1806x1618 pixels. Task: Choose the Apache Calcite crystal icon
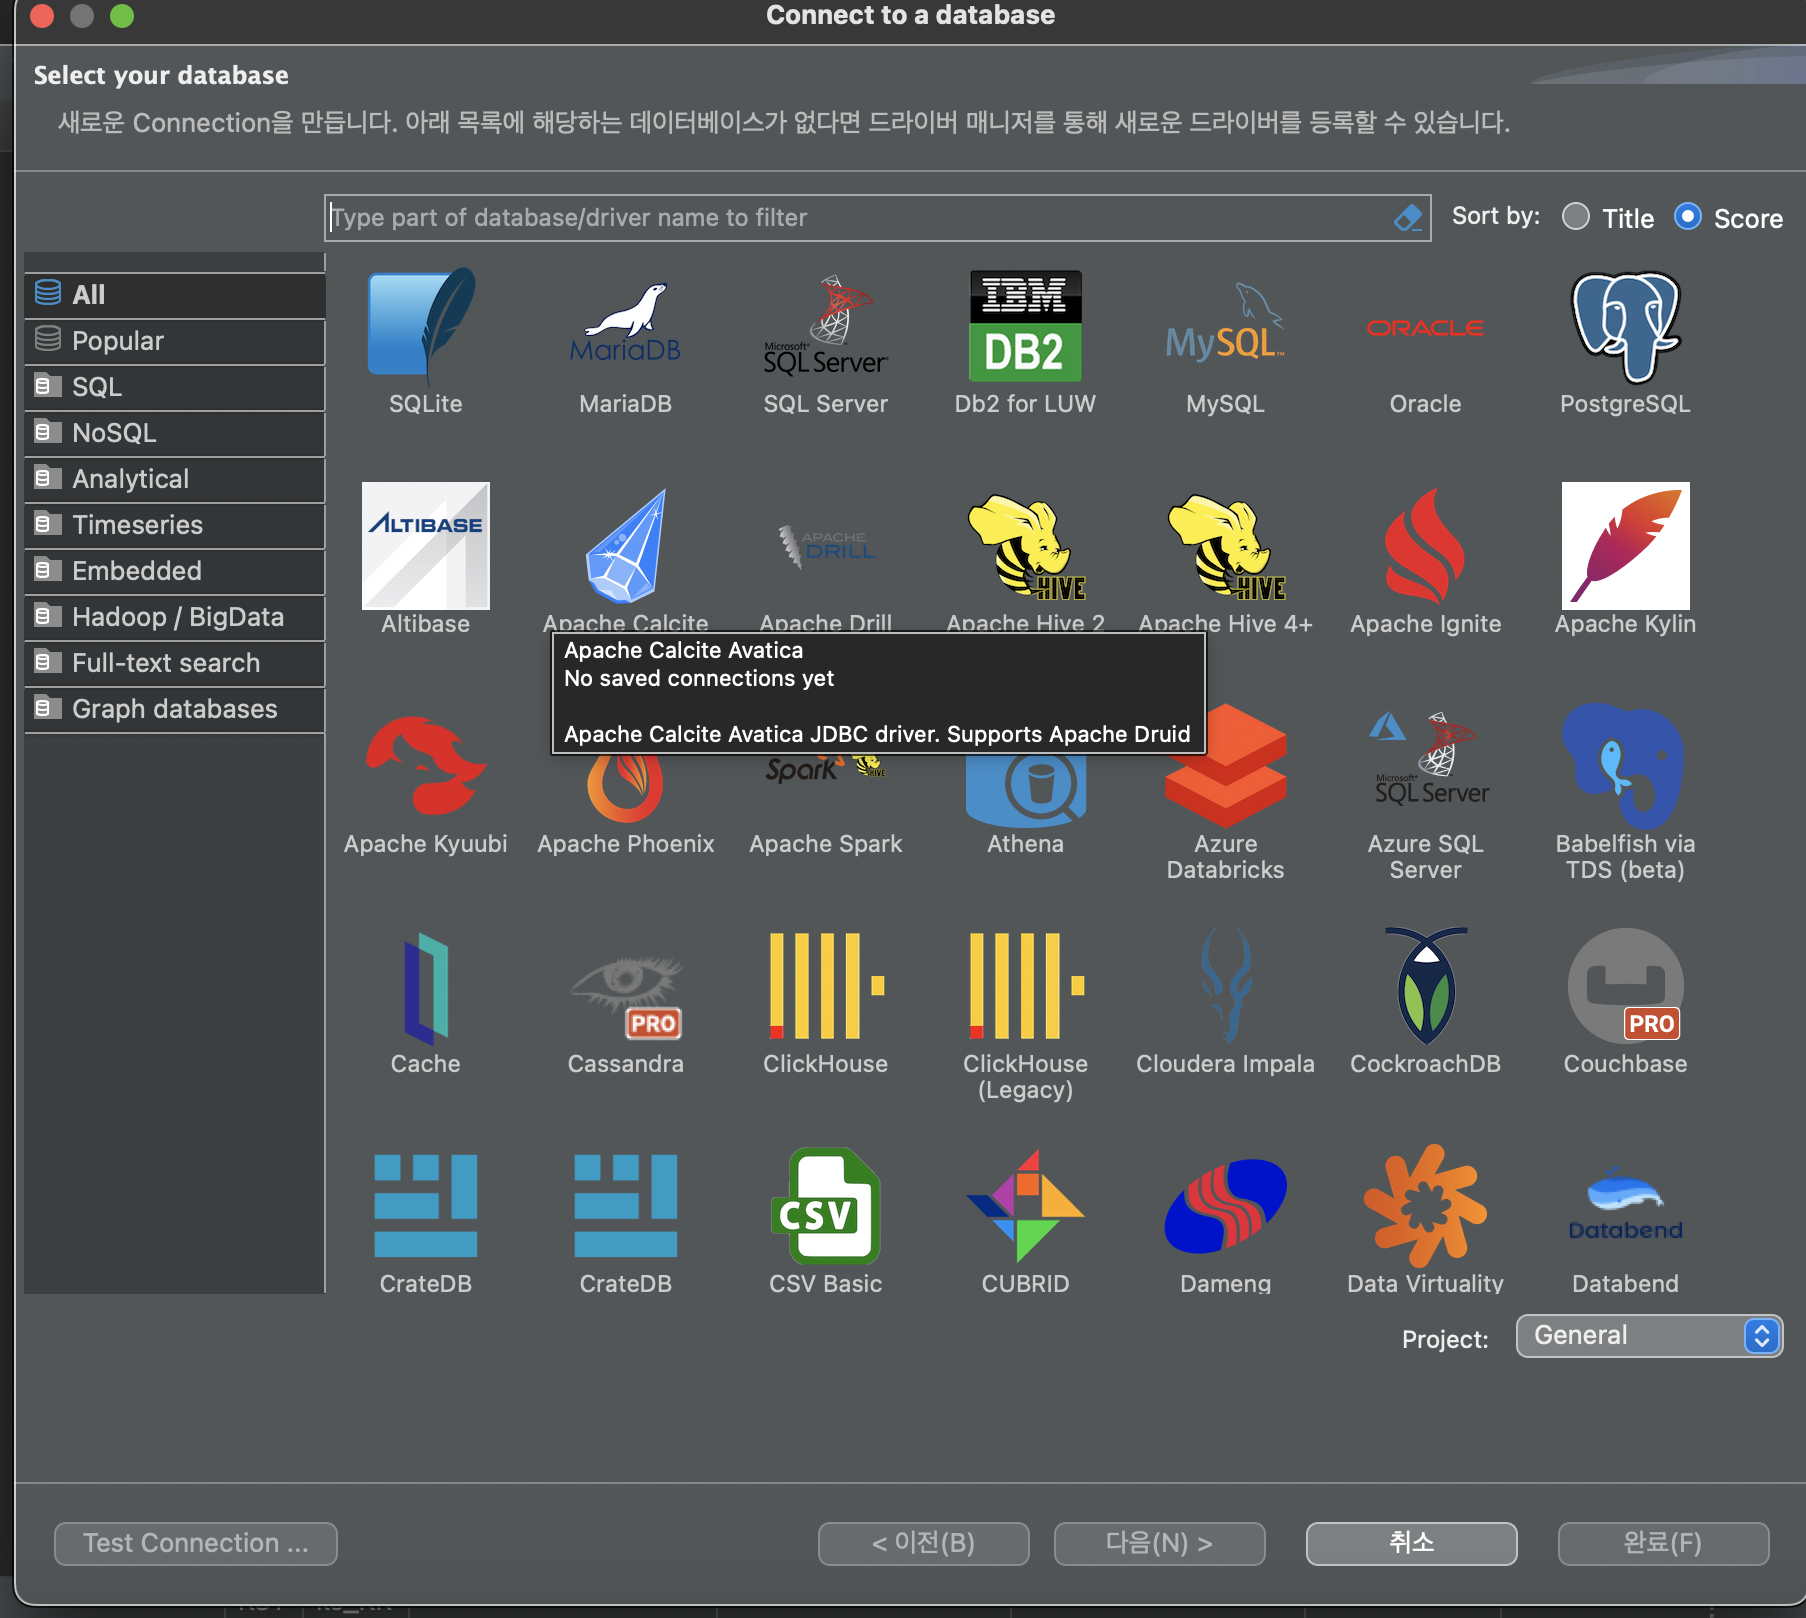625,546
